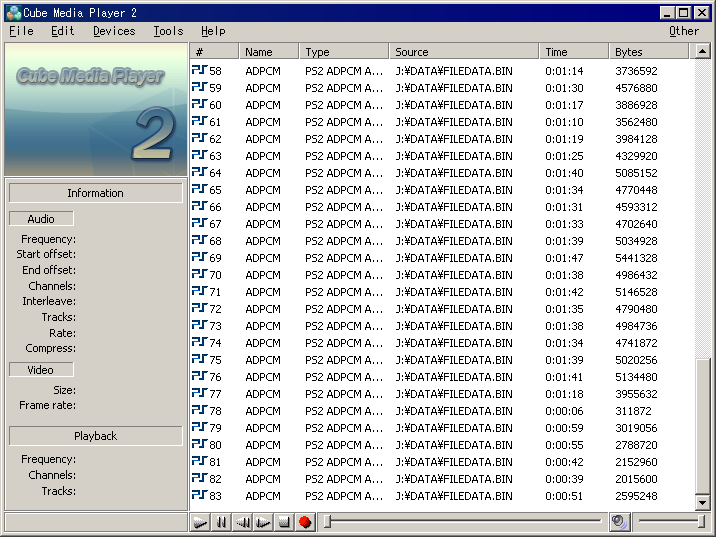Select track 72 audio icon
The height and width of the screenshot is (537, 716).
[x=200, y=308]
